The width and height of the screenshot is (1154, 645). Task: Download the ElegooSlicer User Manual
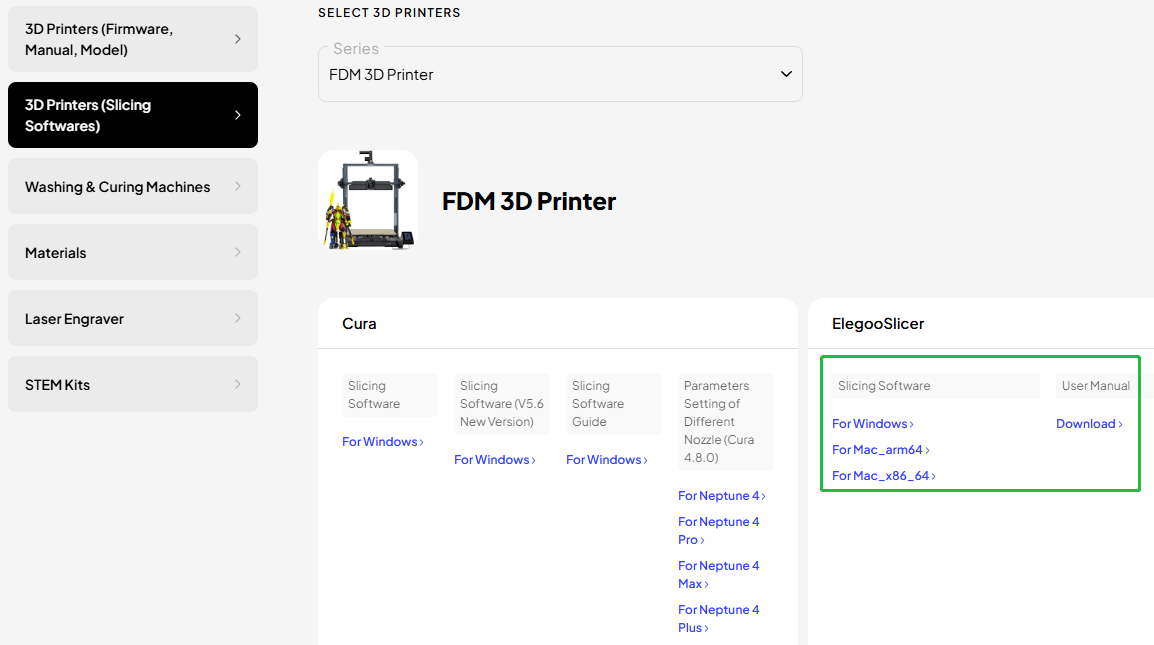tap(1089, 424)
